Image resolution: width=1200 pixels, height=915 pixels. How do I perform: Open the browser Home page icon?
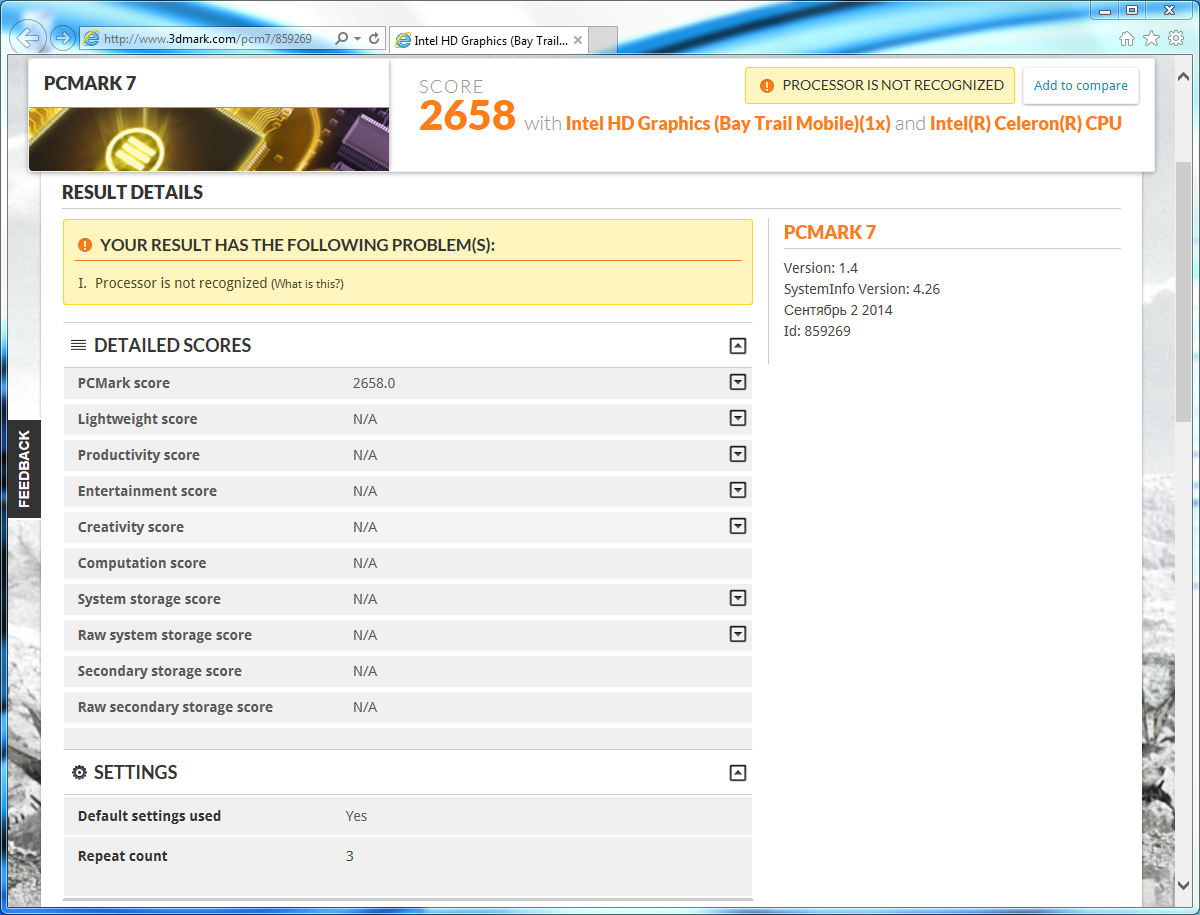1127,38
